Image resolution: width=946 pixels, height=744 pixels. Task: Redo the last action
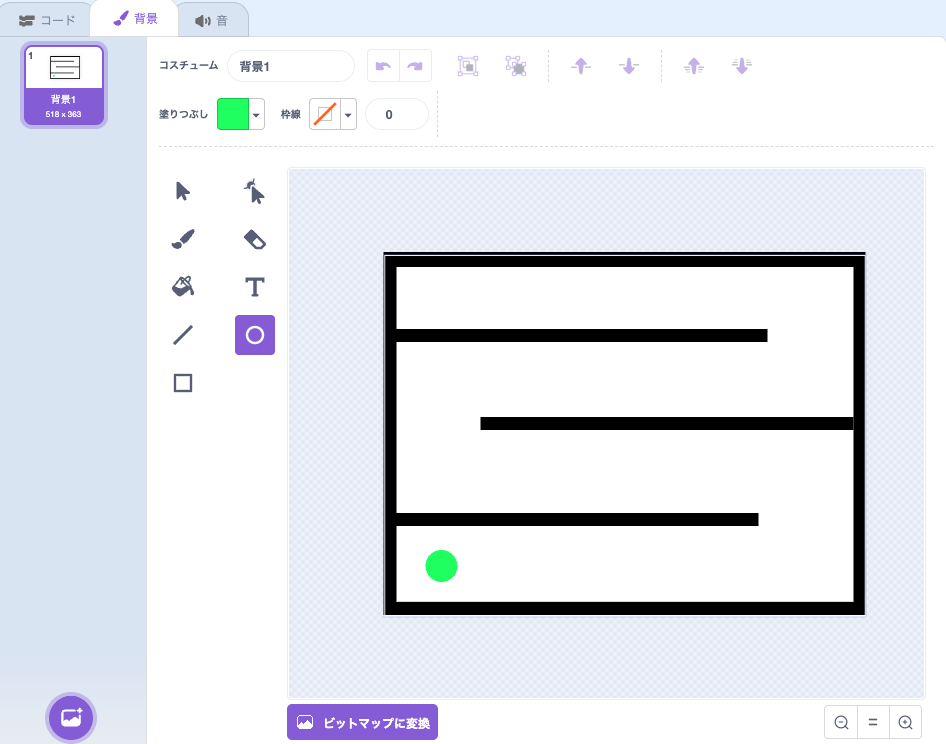415,66
